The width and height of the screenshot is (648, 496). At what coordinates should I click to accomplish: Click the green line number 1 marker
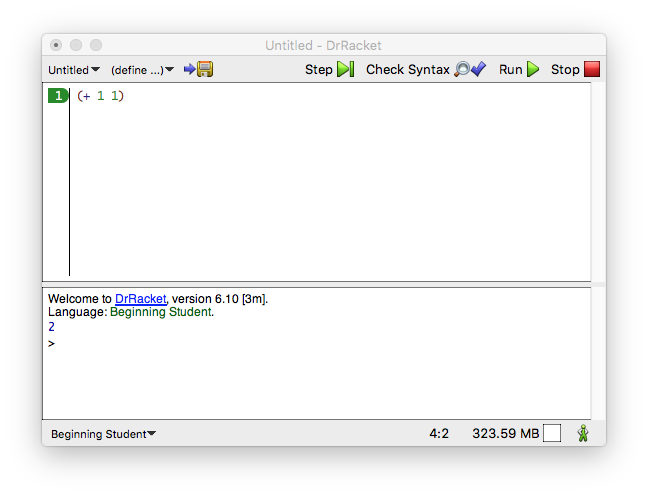(58, 96)
